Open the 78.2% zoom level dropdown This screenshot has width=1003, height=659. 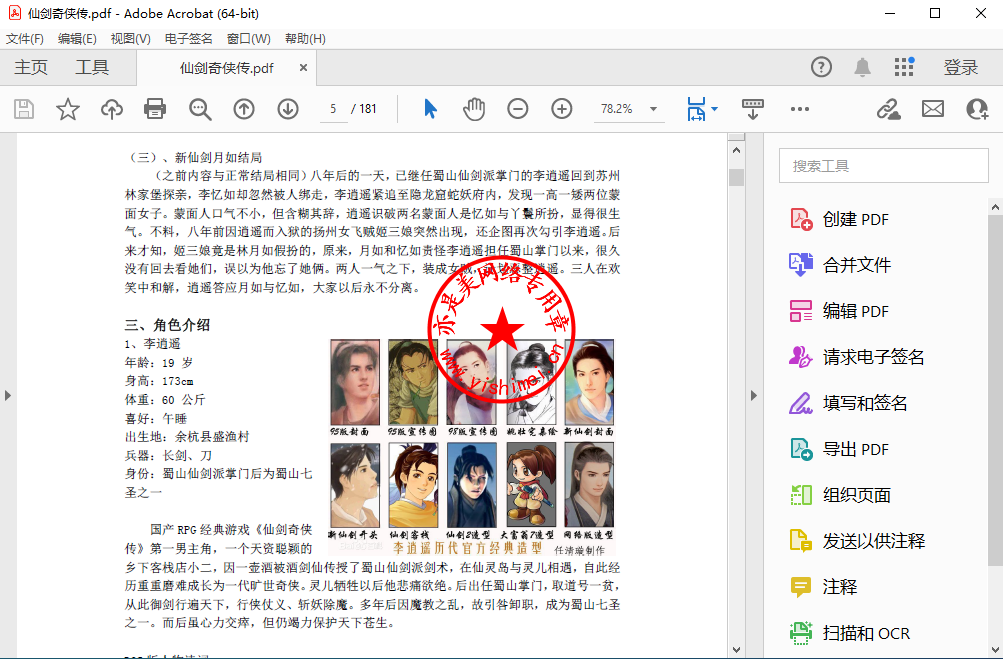pyautogui.click(x=653, y=109)
